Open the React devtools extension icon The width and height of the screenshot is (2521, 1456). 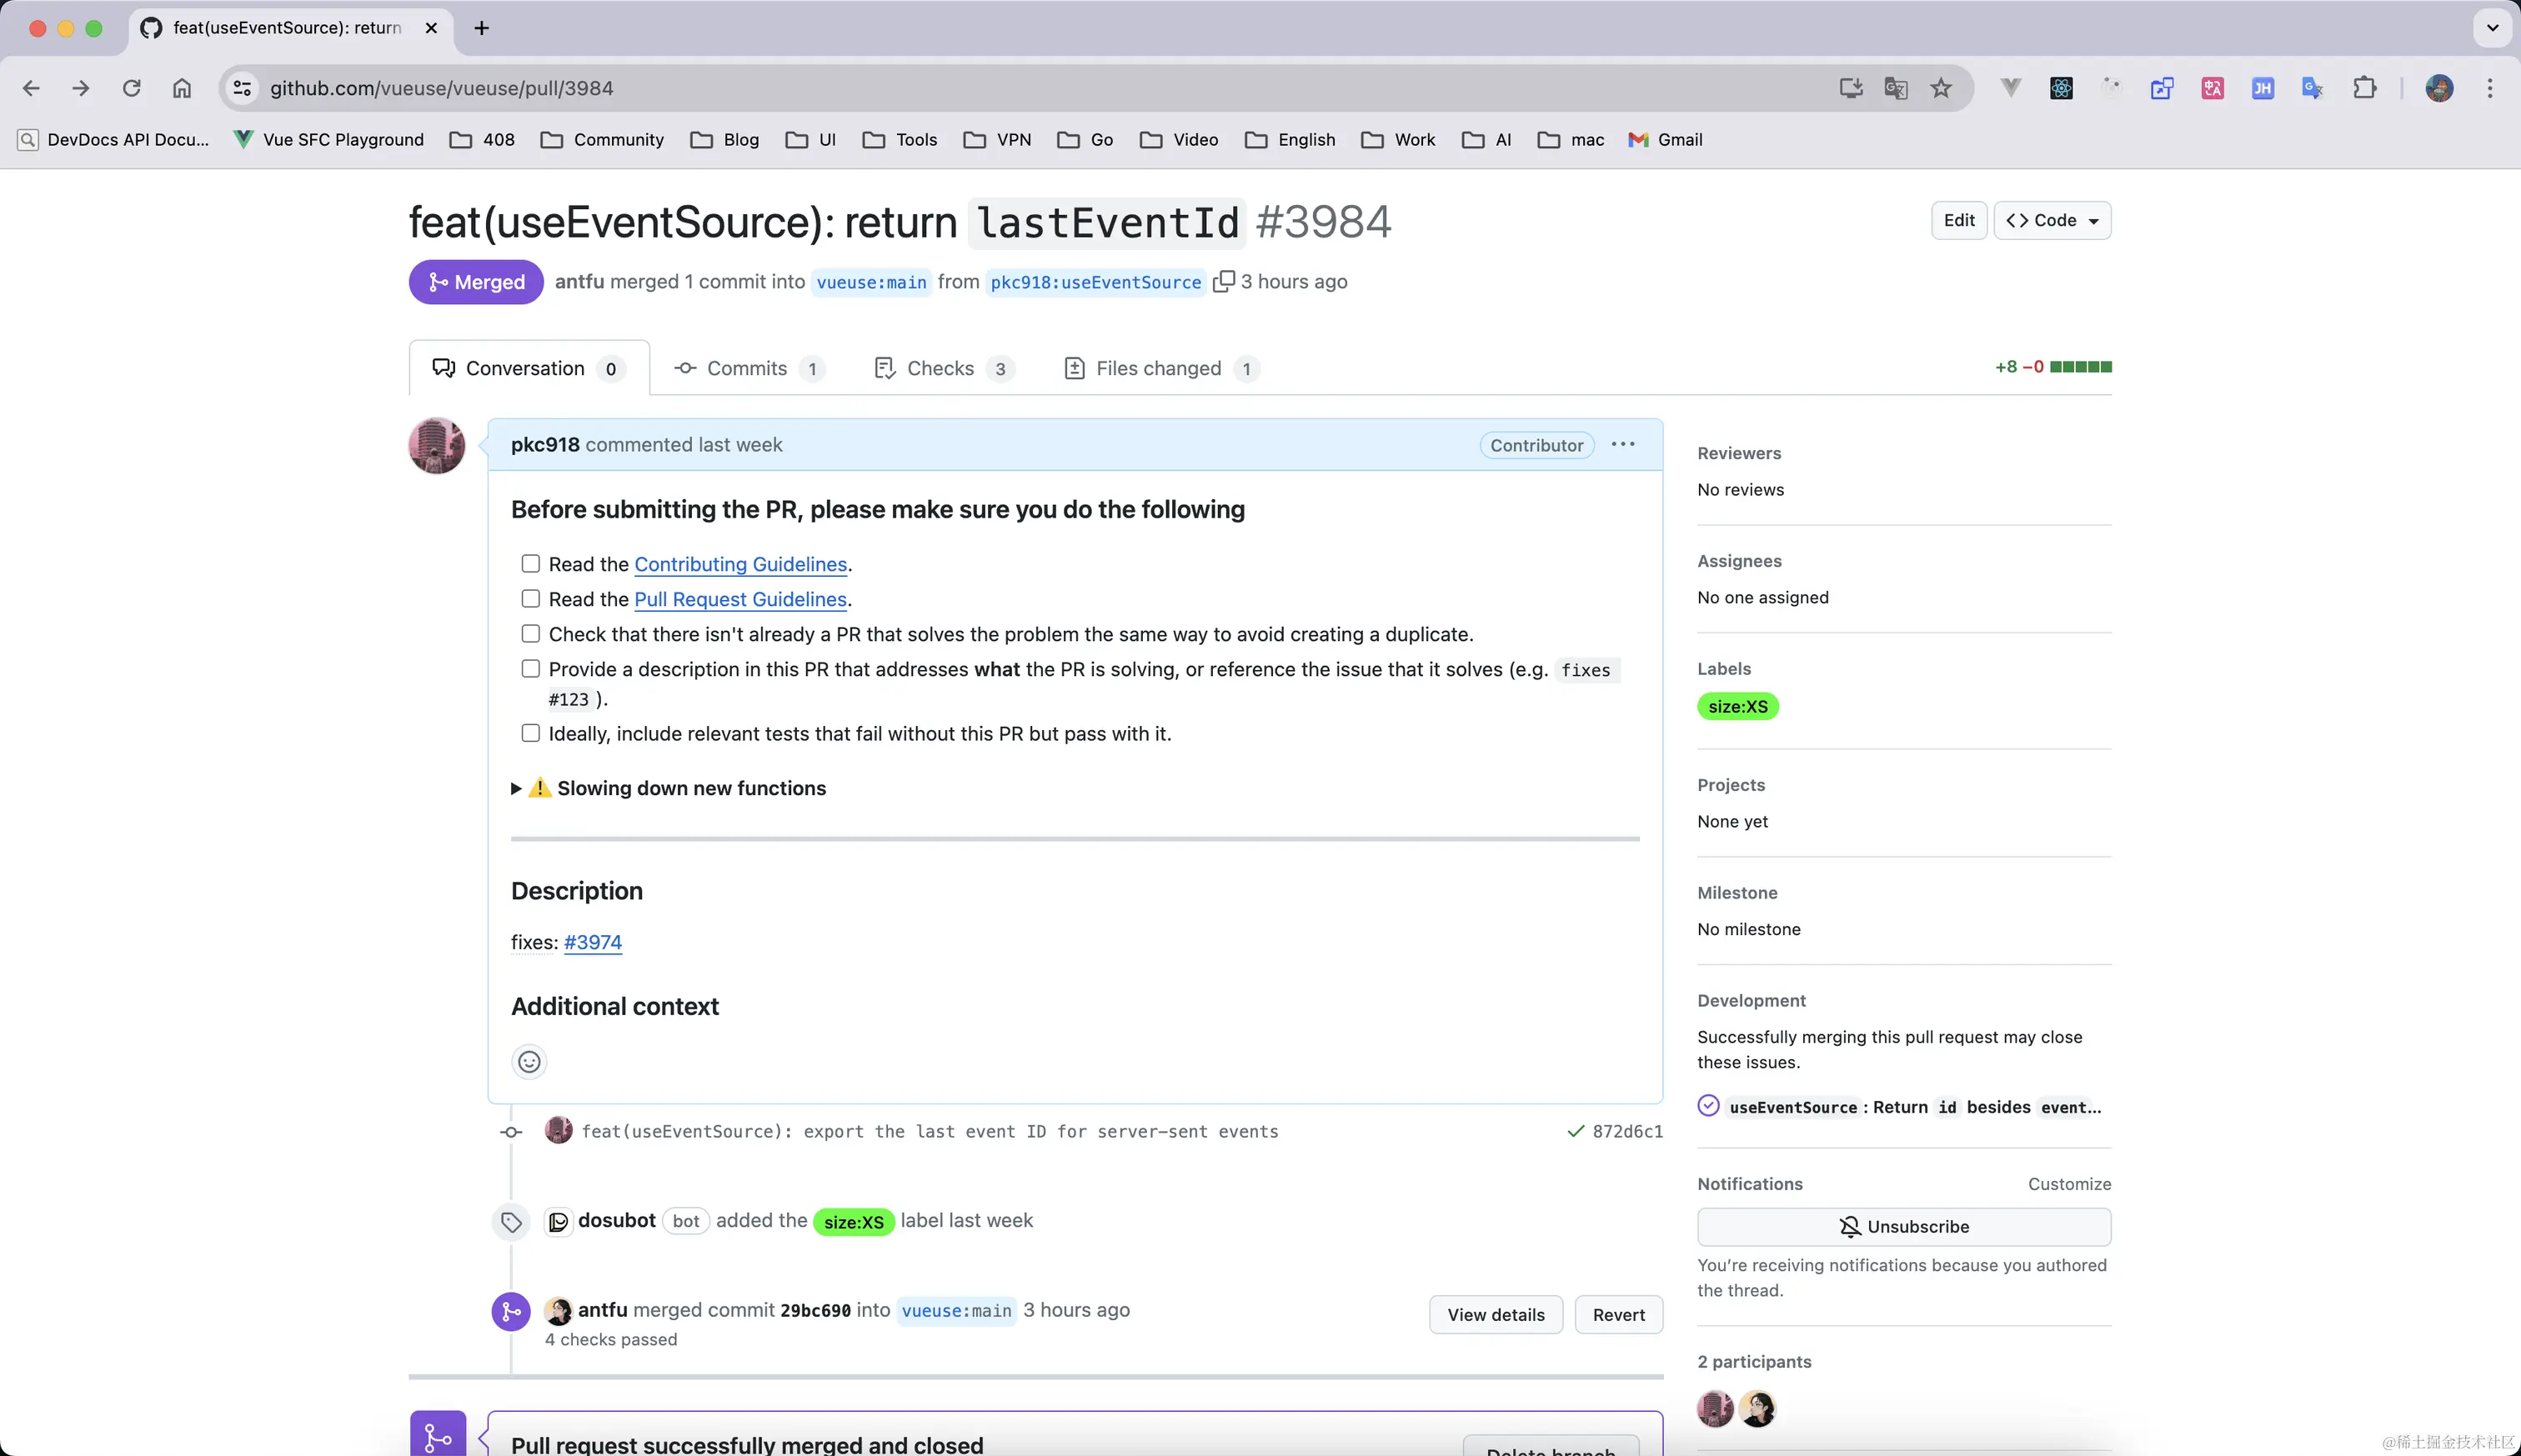[2061, 88]
